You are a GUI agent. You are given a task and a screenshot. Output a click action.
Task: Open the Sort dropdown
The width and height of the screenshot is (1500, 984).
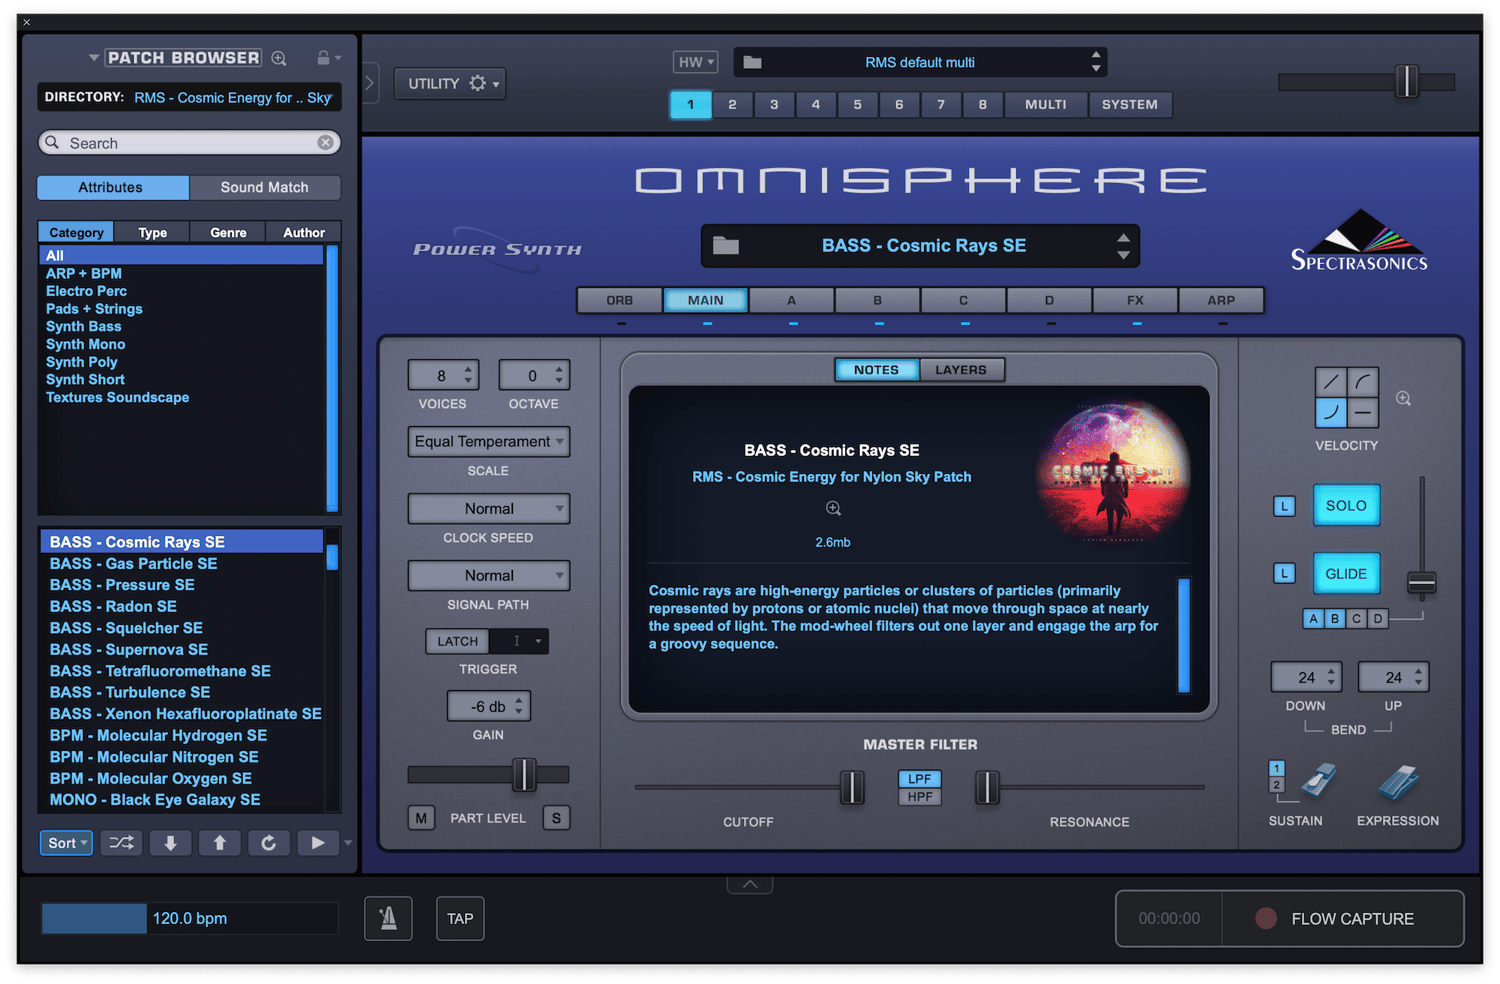point(66,843)
